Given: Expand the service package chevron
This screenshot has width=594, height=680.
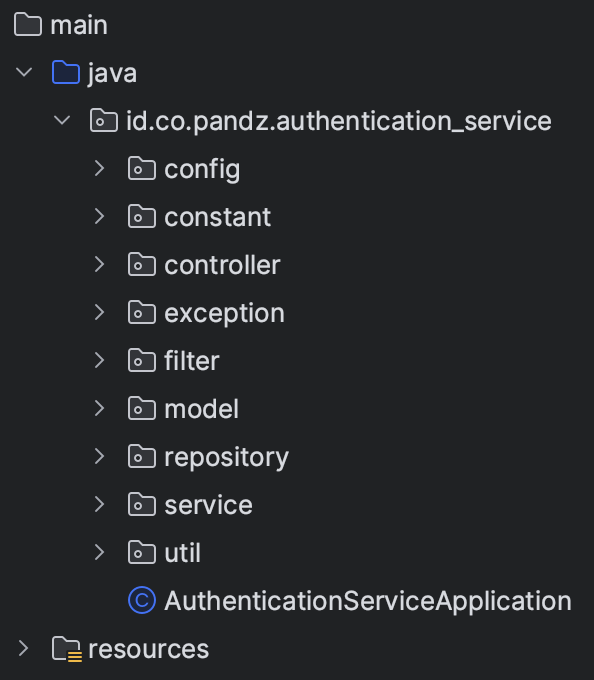Looking at the screenshot, I should (x=100, y=504).
